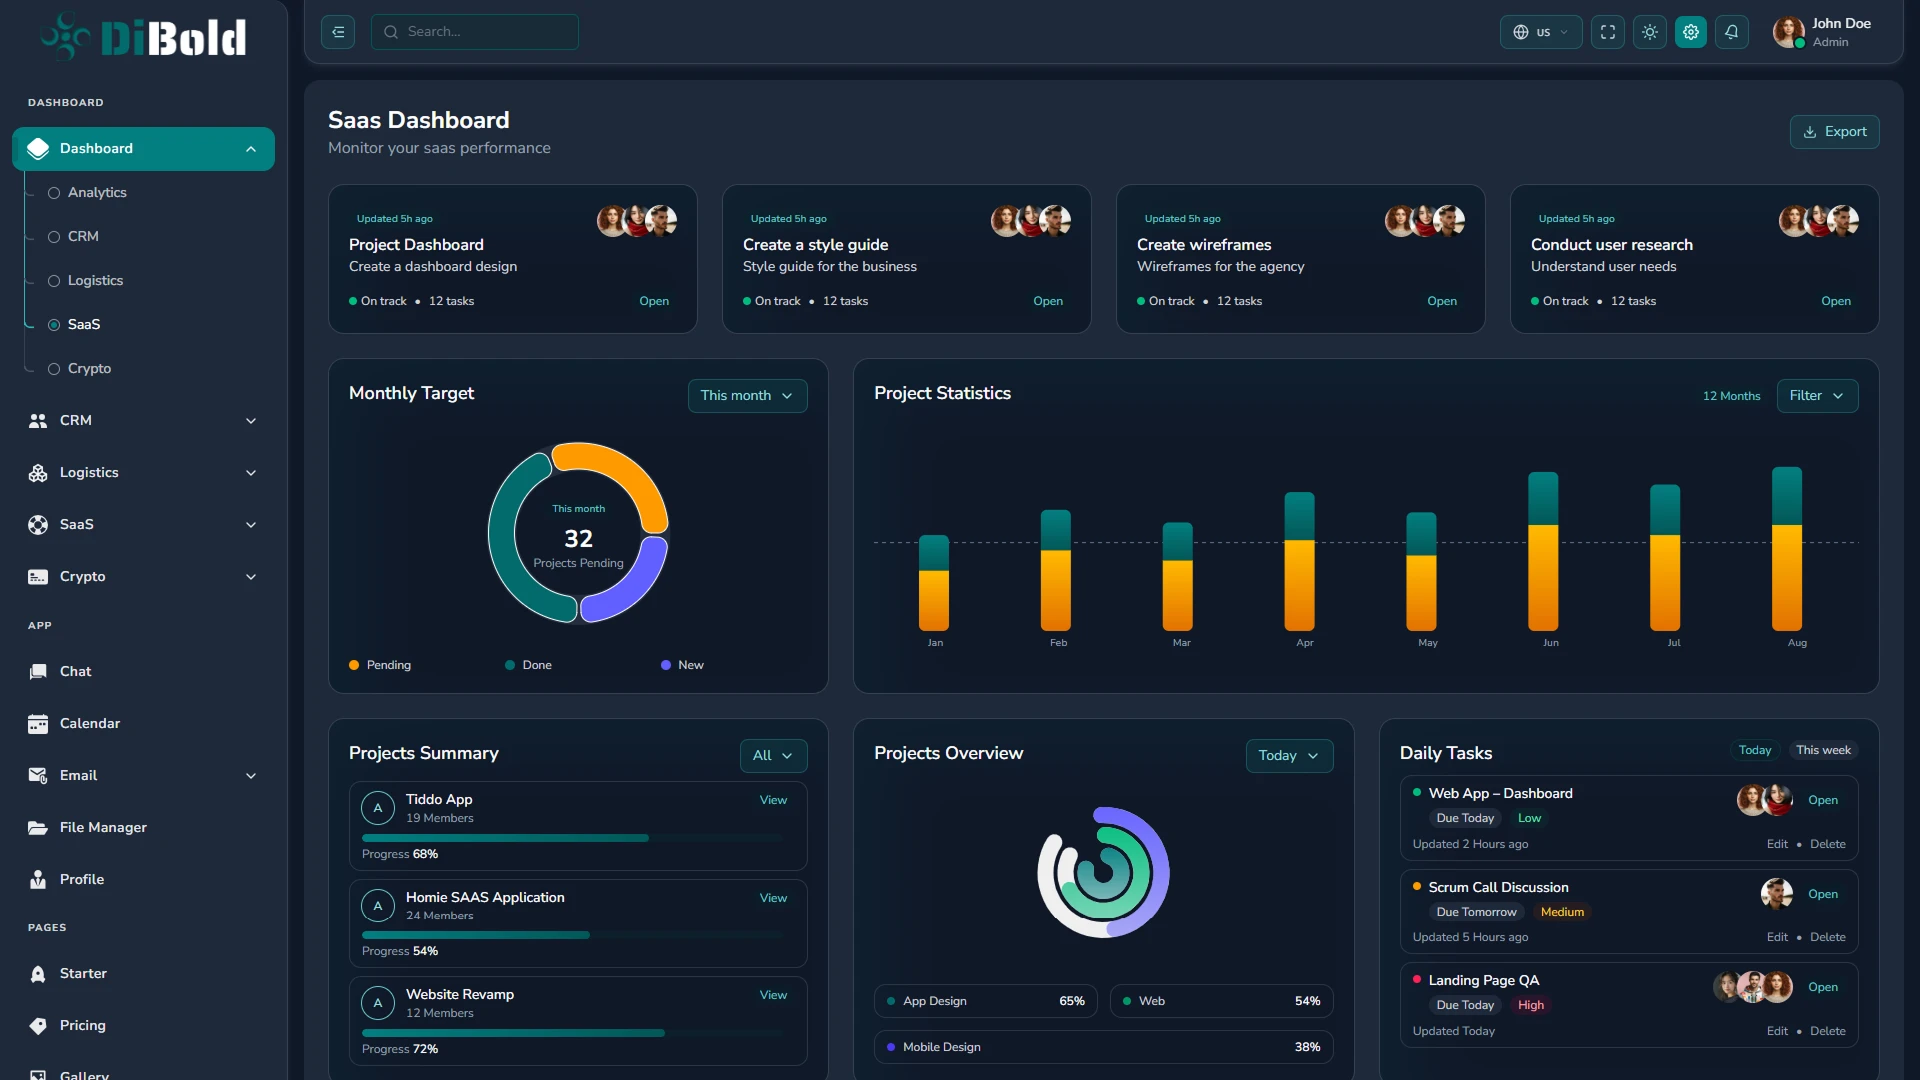Open the File Manager menu item

(143, 828)
